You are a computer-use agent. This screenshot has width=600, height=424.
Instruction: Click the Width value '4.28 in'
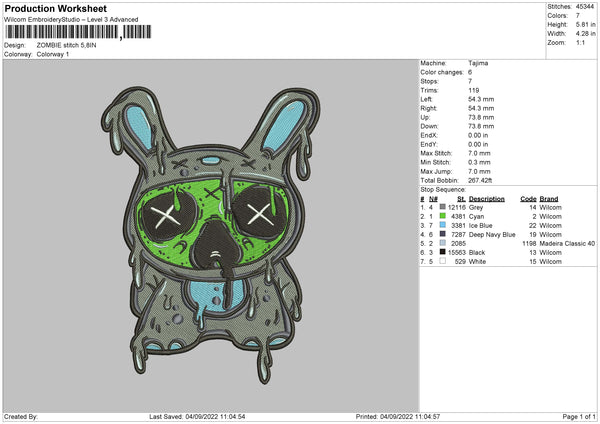(585, 34)
